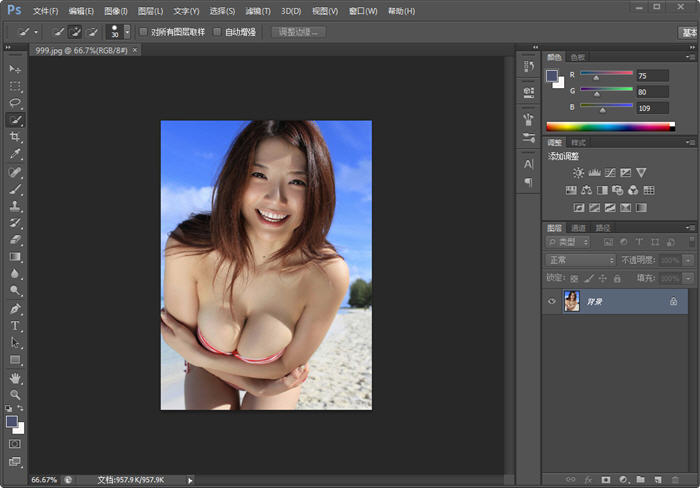
Task: Select the Rectangular Marquee tool
Action: click(x=15, y=86)
